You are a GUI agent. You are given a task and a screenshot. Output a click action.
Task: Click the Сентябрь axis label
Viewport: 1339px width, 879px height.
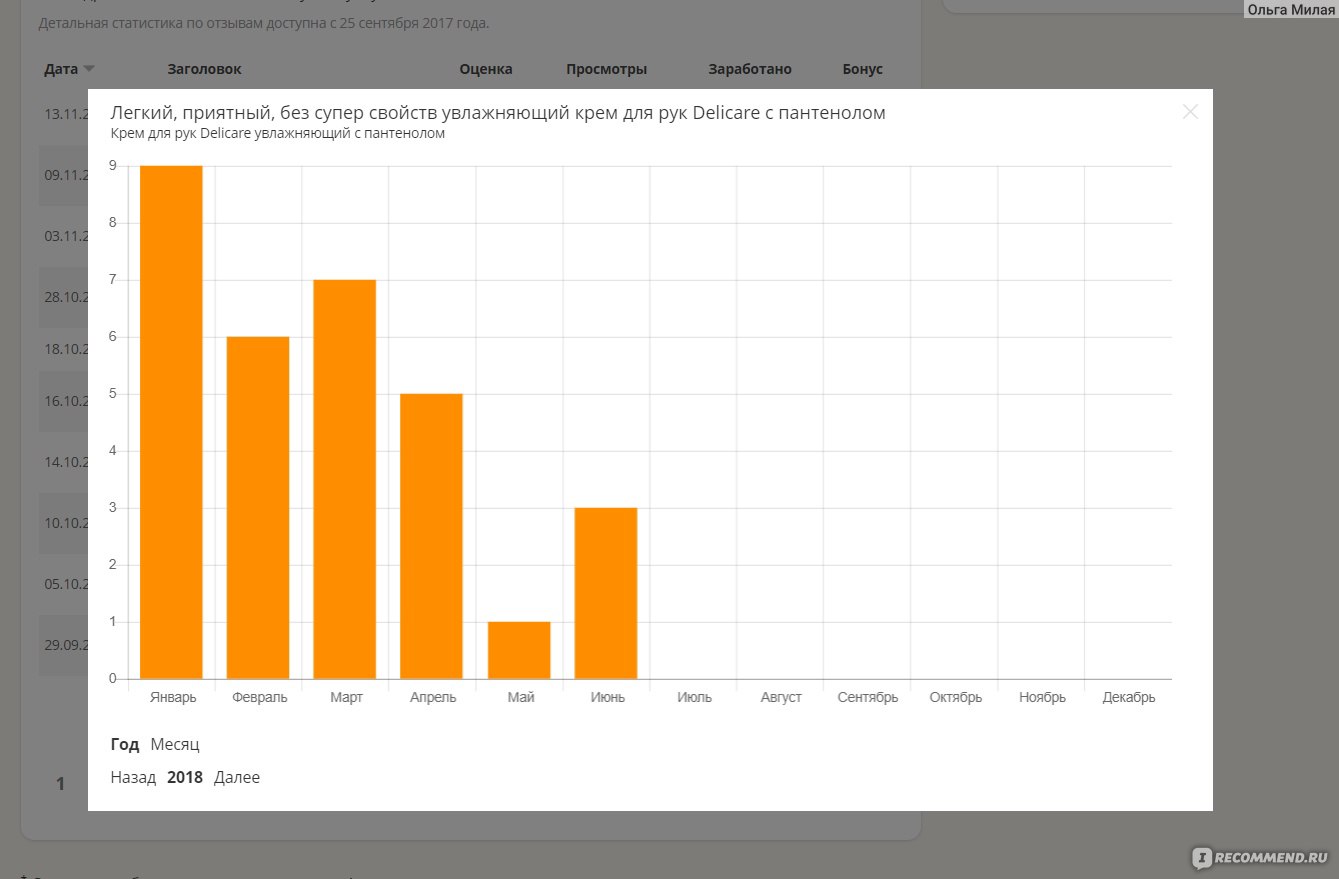868,698
